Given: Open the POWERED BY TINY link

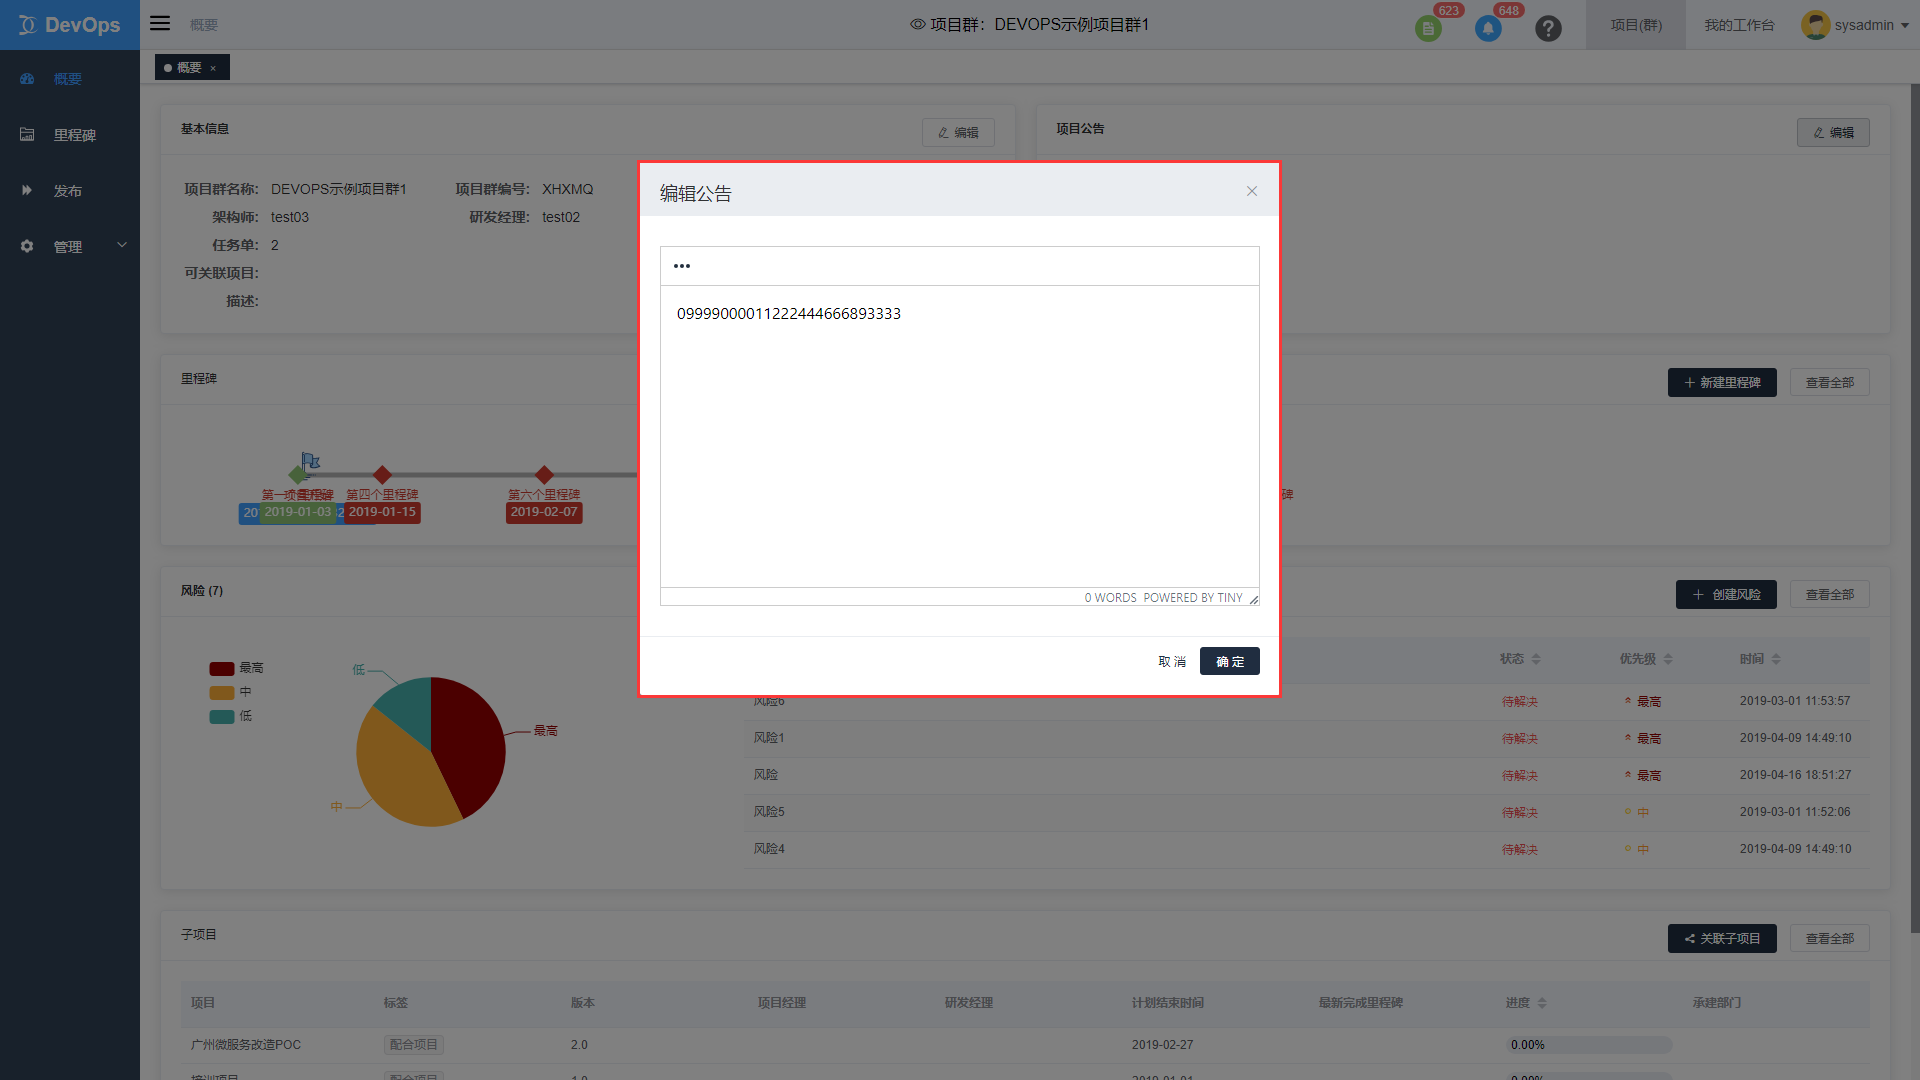Looking at the screenshot, I should (1193, 598).
